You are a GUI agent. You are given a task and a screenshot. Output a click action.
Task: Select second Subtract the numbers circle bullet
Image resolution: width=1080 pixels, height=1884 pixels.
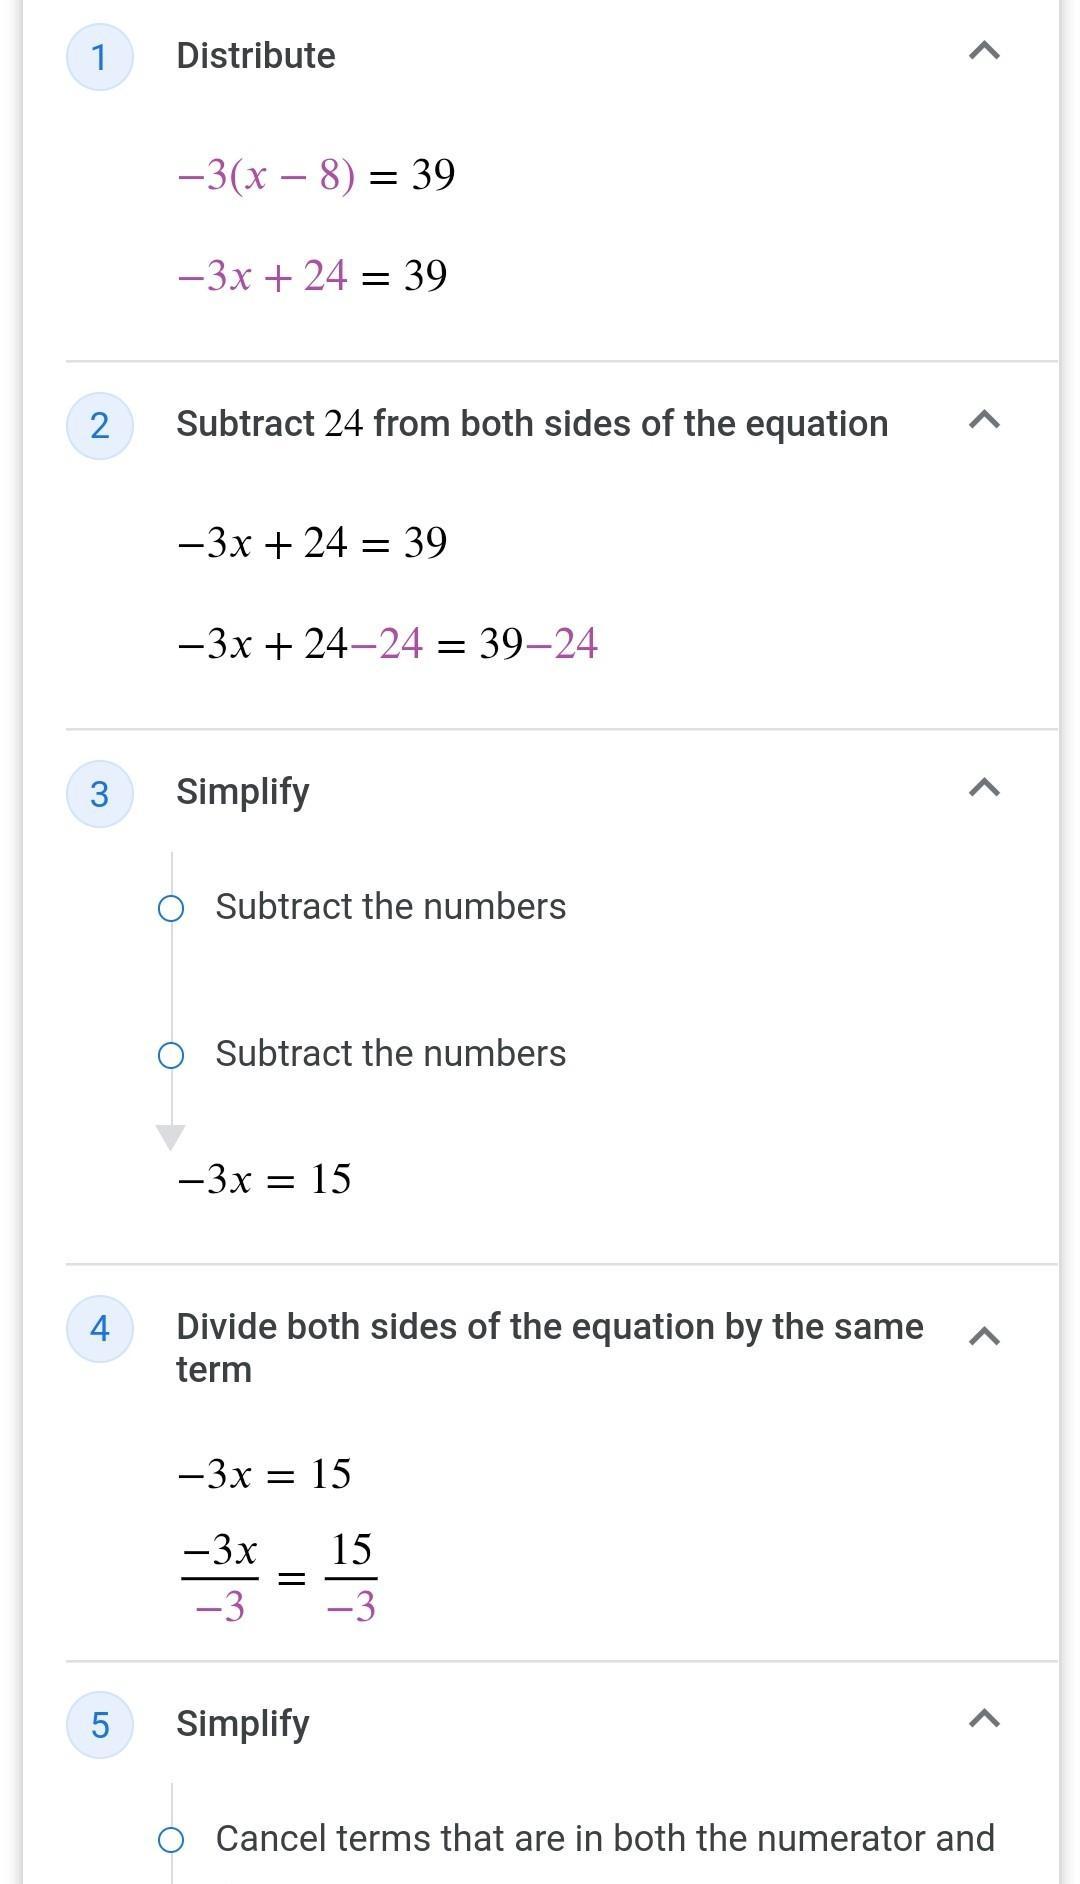pos(171,1056)
